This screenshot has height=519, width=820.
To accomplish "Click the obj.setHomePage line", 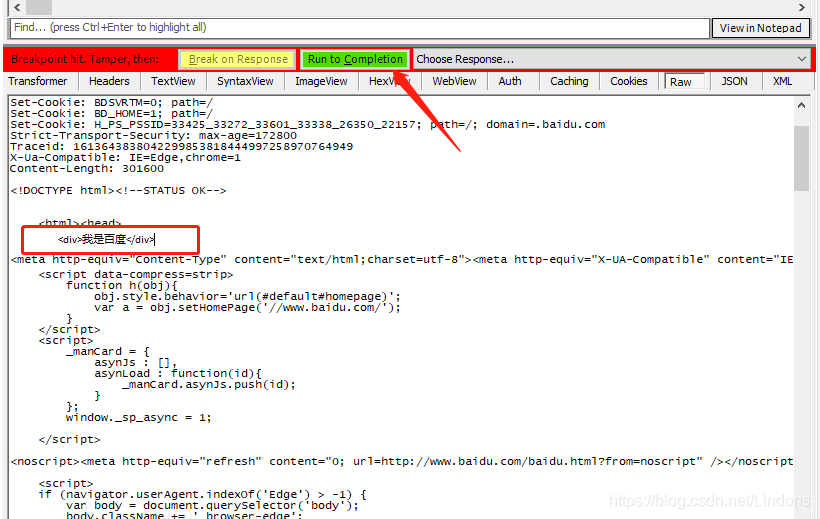I will point(247,308).
